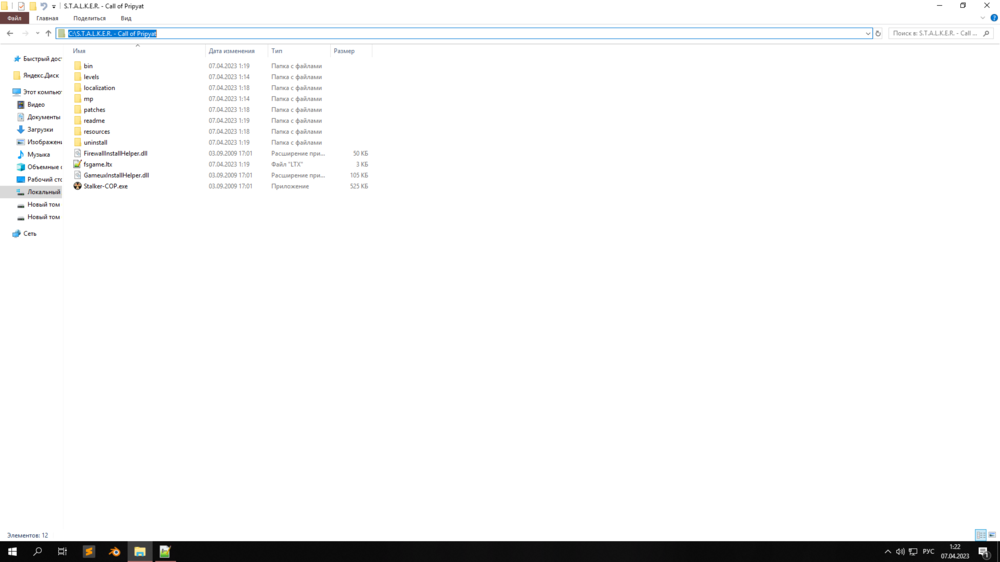Click properties quick access icon
The image size is (1000, 562).
click(x=21, y=6)
